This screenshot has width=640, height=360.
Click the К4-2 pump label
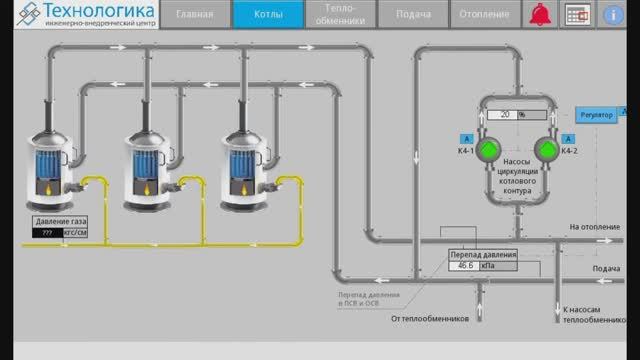[569, 151]
